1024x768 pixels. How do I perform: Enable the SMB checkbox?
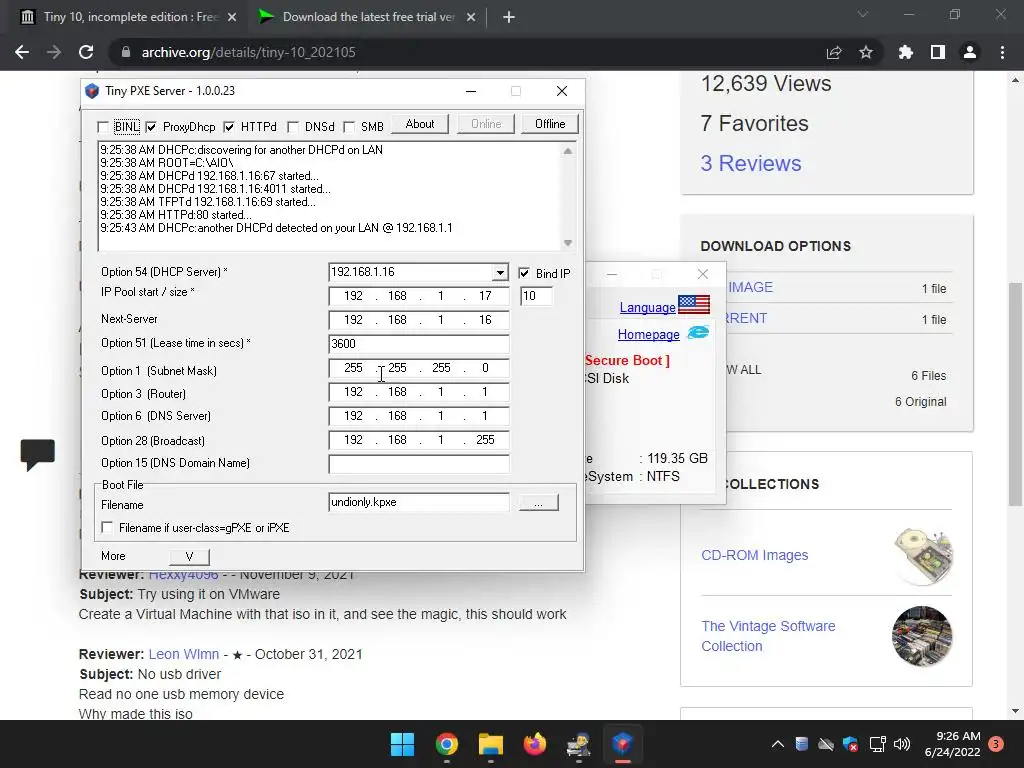click(x=349, y=127)
